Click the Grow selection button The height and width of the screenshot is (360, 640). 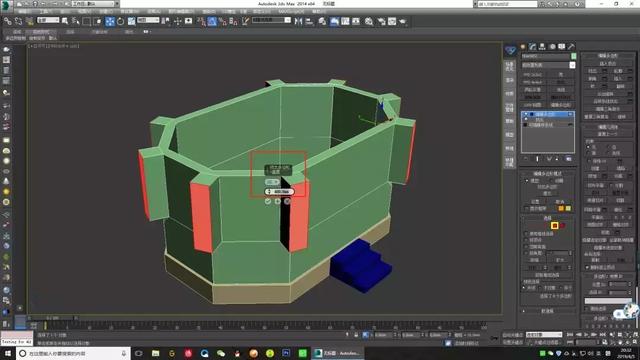click(x=560, y=260)
